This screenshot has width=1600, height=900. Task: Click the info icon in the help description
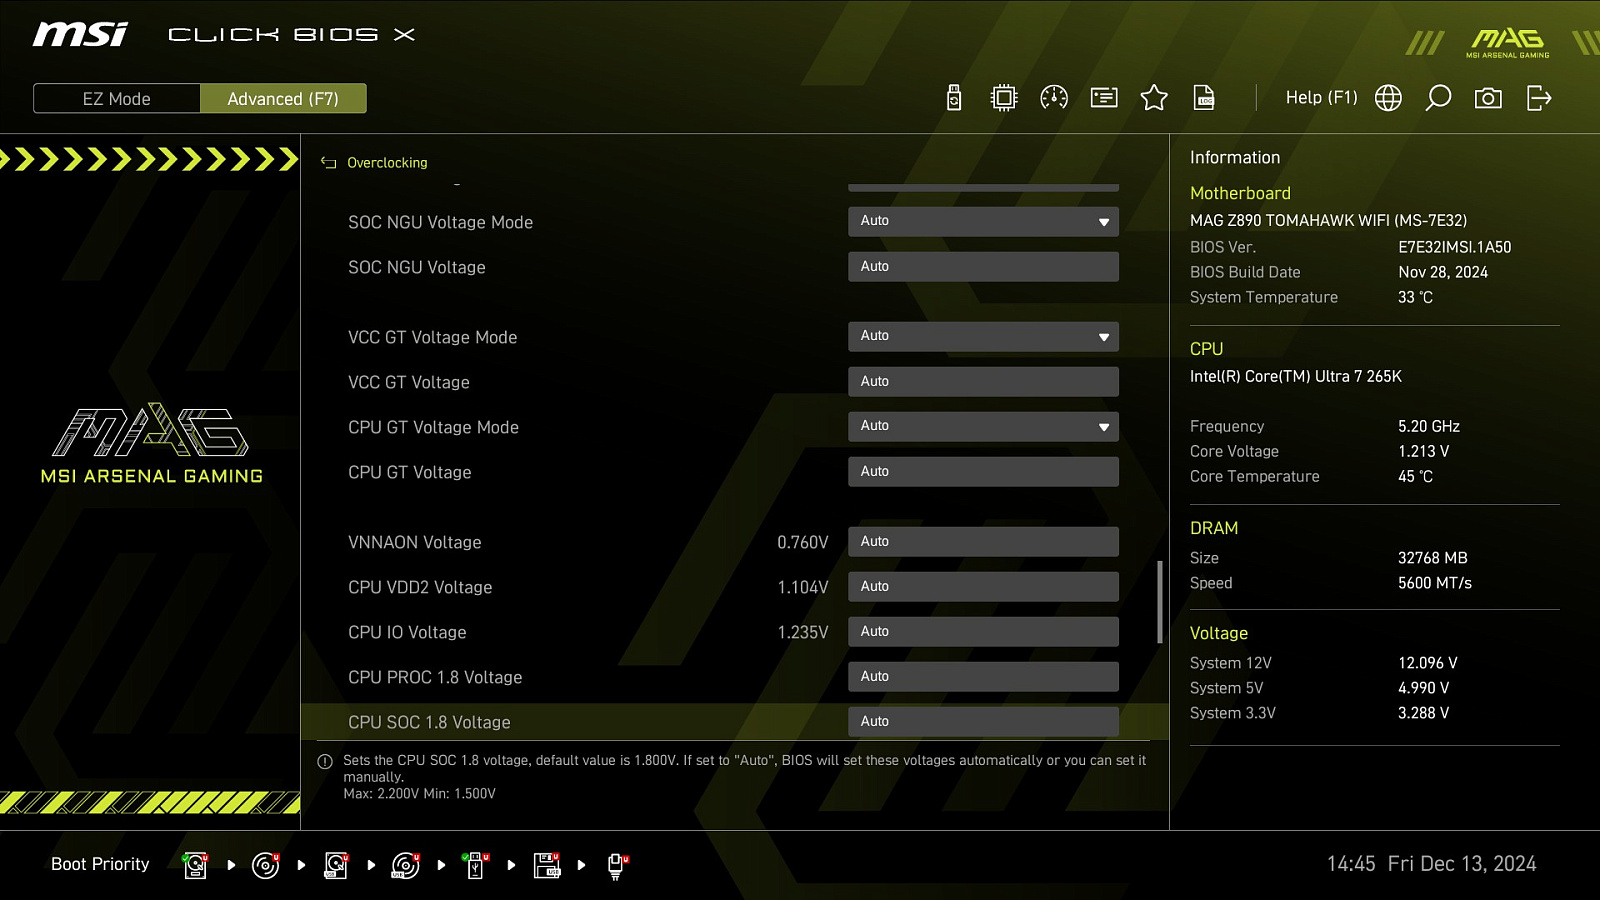[x=325, y=762]
